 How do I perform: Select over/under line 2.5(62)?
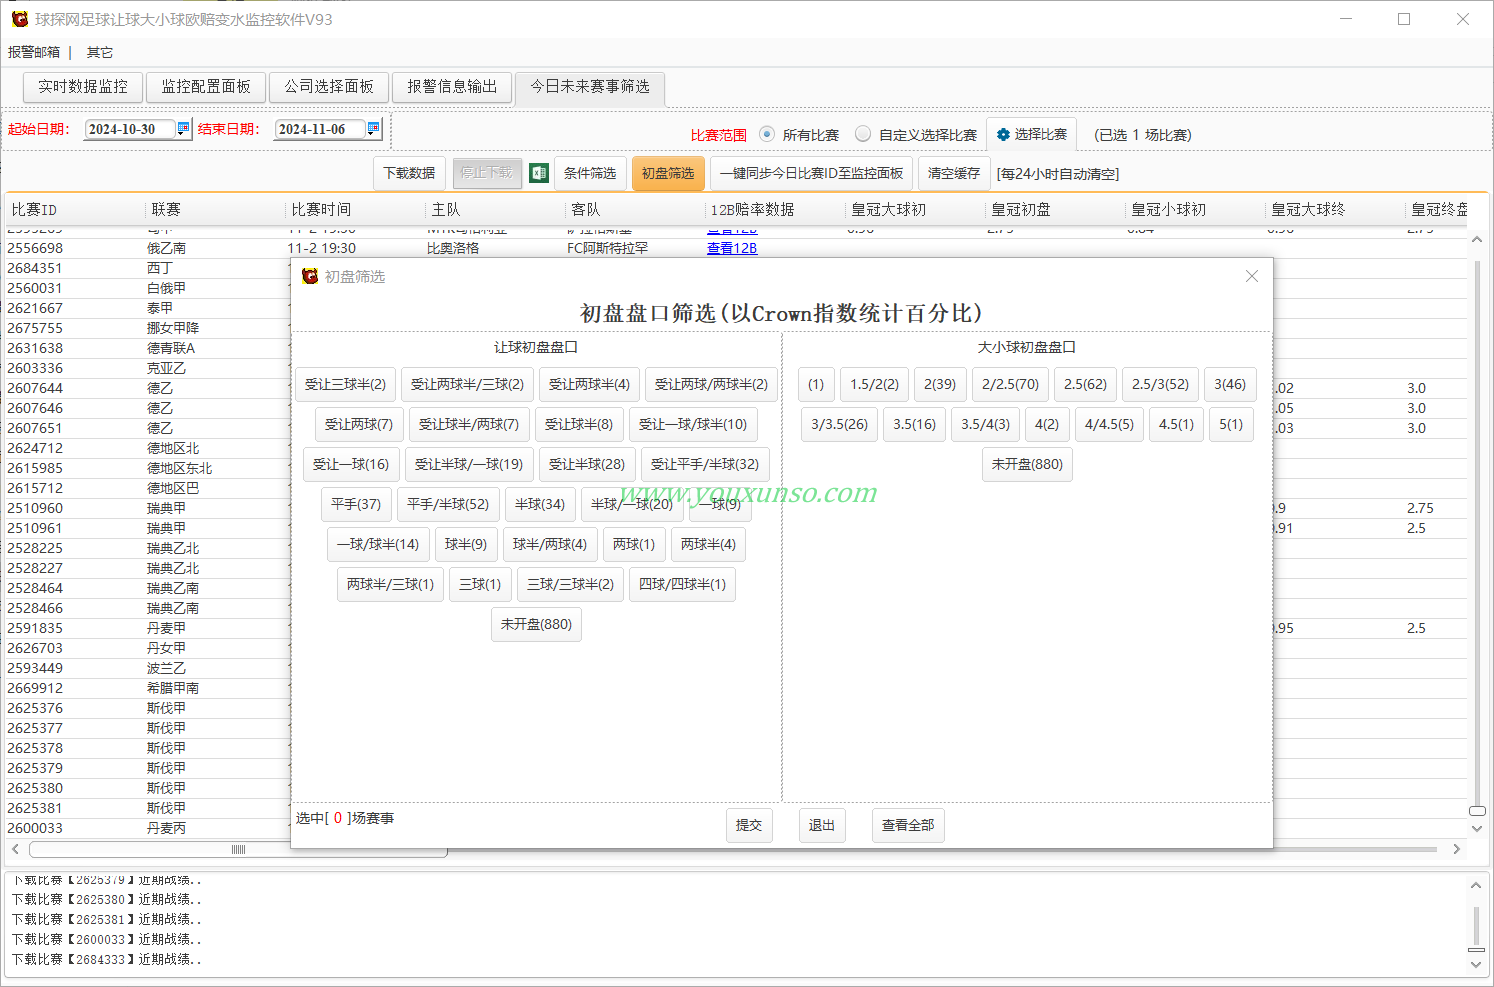pos(1086,384)
